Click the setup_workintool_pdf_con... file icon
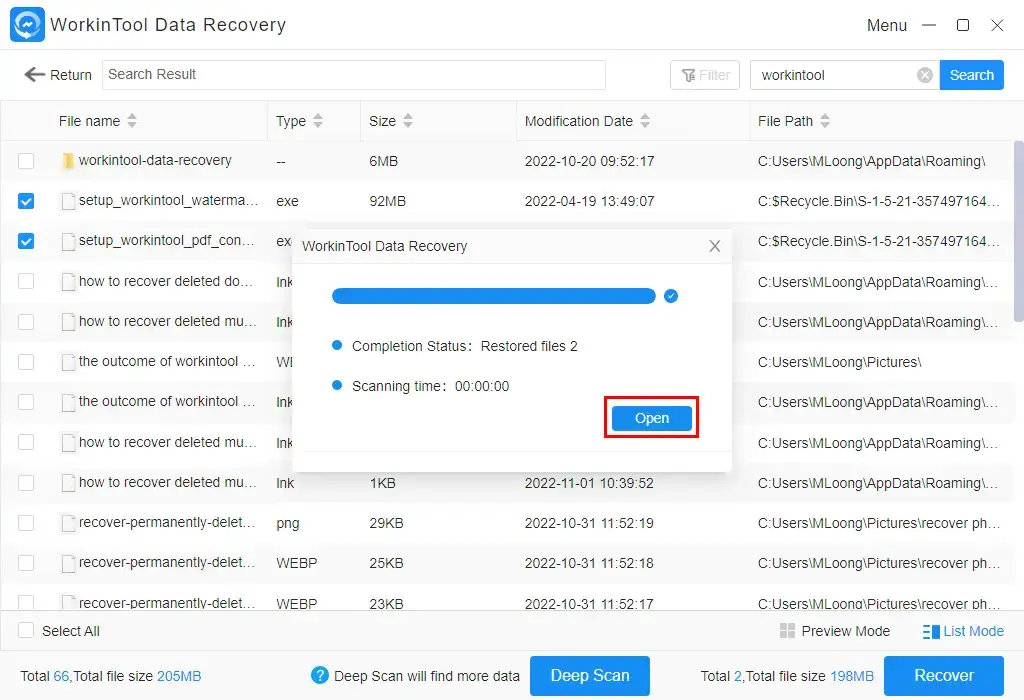The height and width of the screenshot is (700, 1024). coord(68,242)
